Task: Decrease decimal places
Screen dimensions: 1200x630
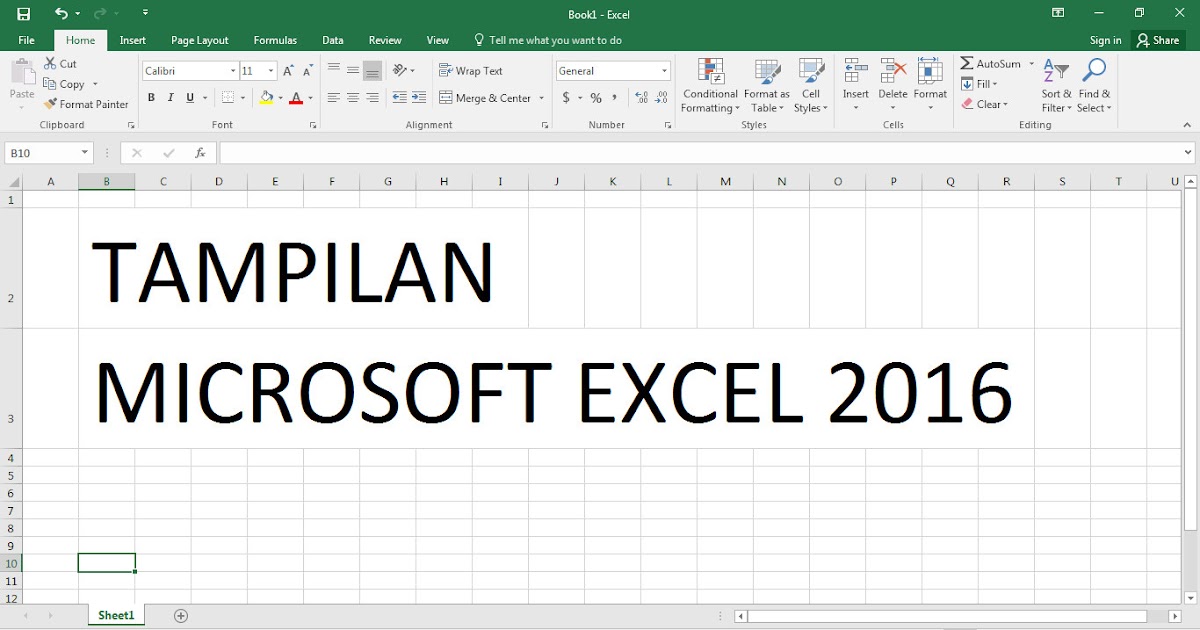Action: 662,98
